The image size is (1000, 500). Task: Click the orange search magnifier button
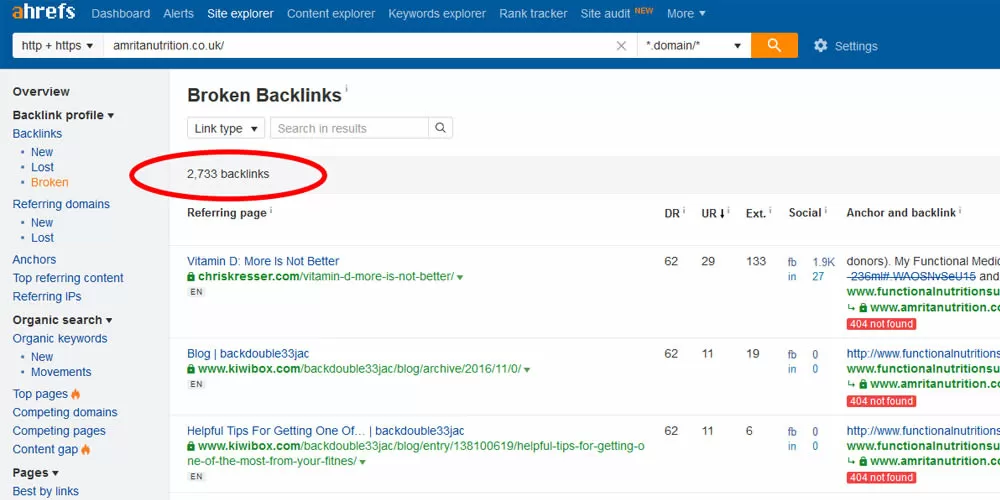tap(774, 46)
